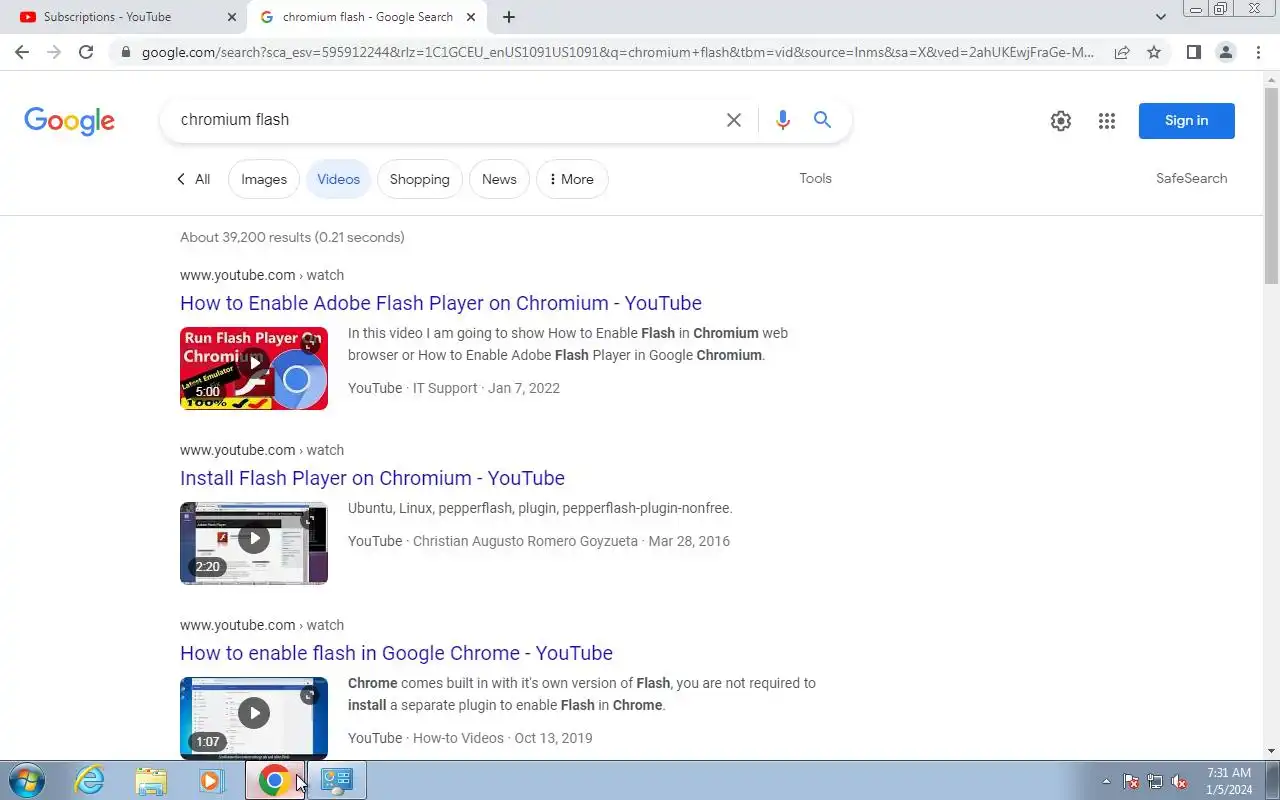Click the About 39,200 results text
Screen dimensions: 1280x800
pos(292,237)
